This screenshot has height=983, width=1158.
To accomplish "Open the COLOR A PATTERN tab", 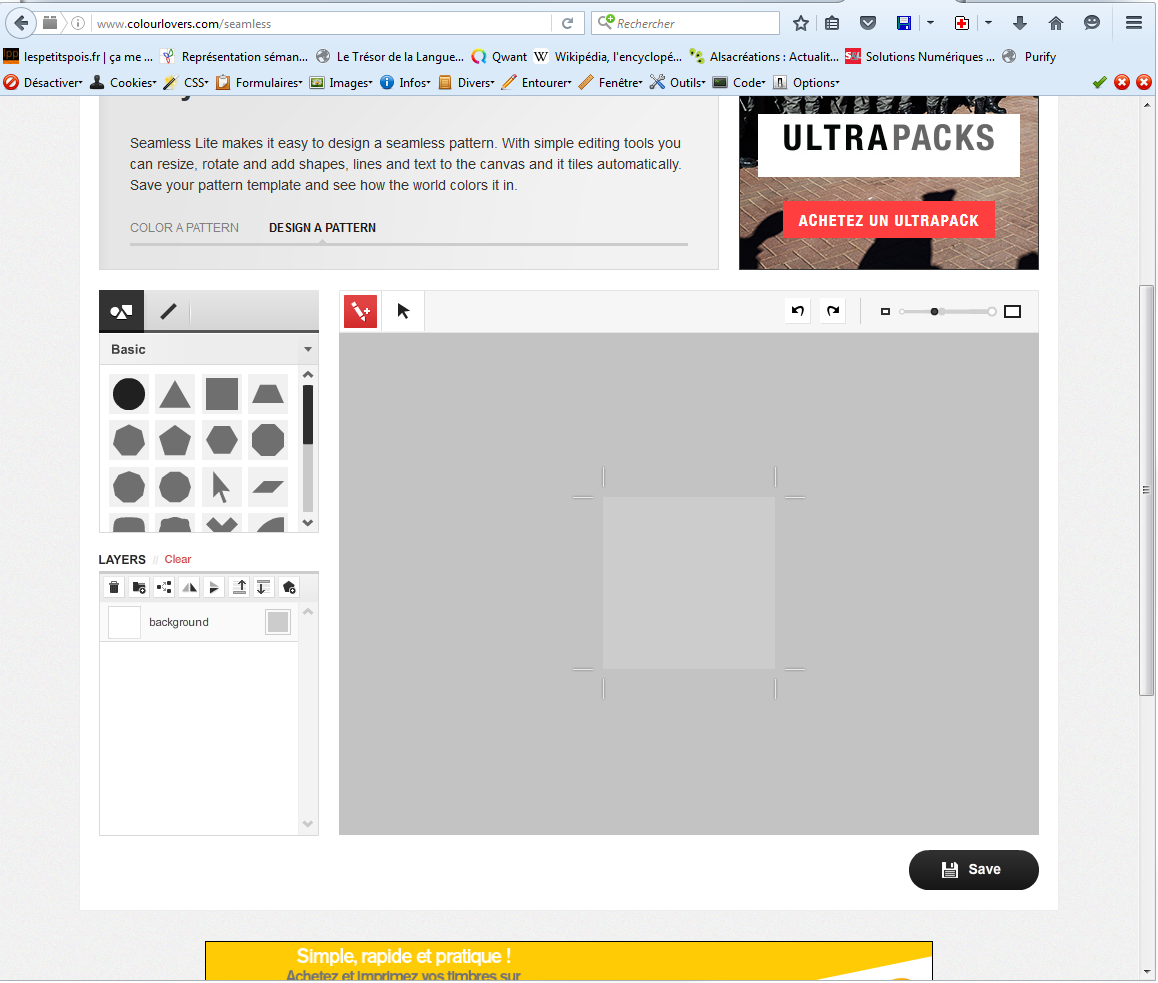I will (184, 228).
